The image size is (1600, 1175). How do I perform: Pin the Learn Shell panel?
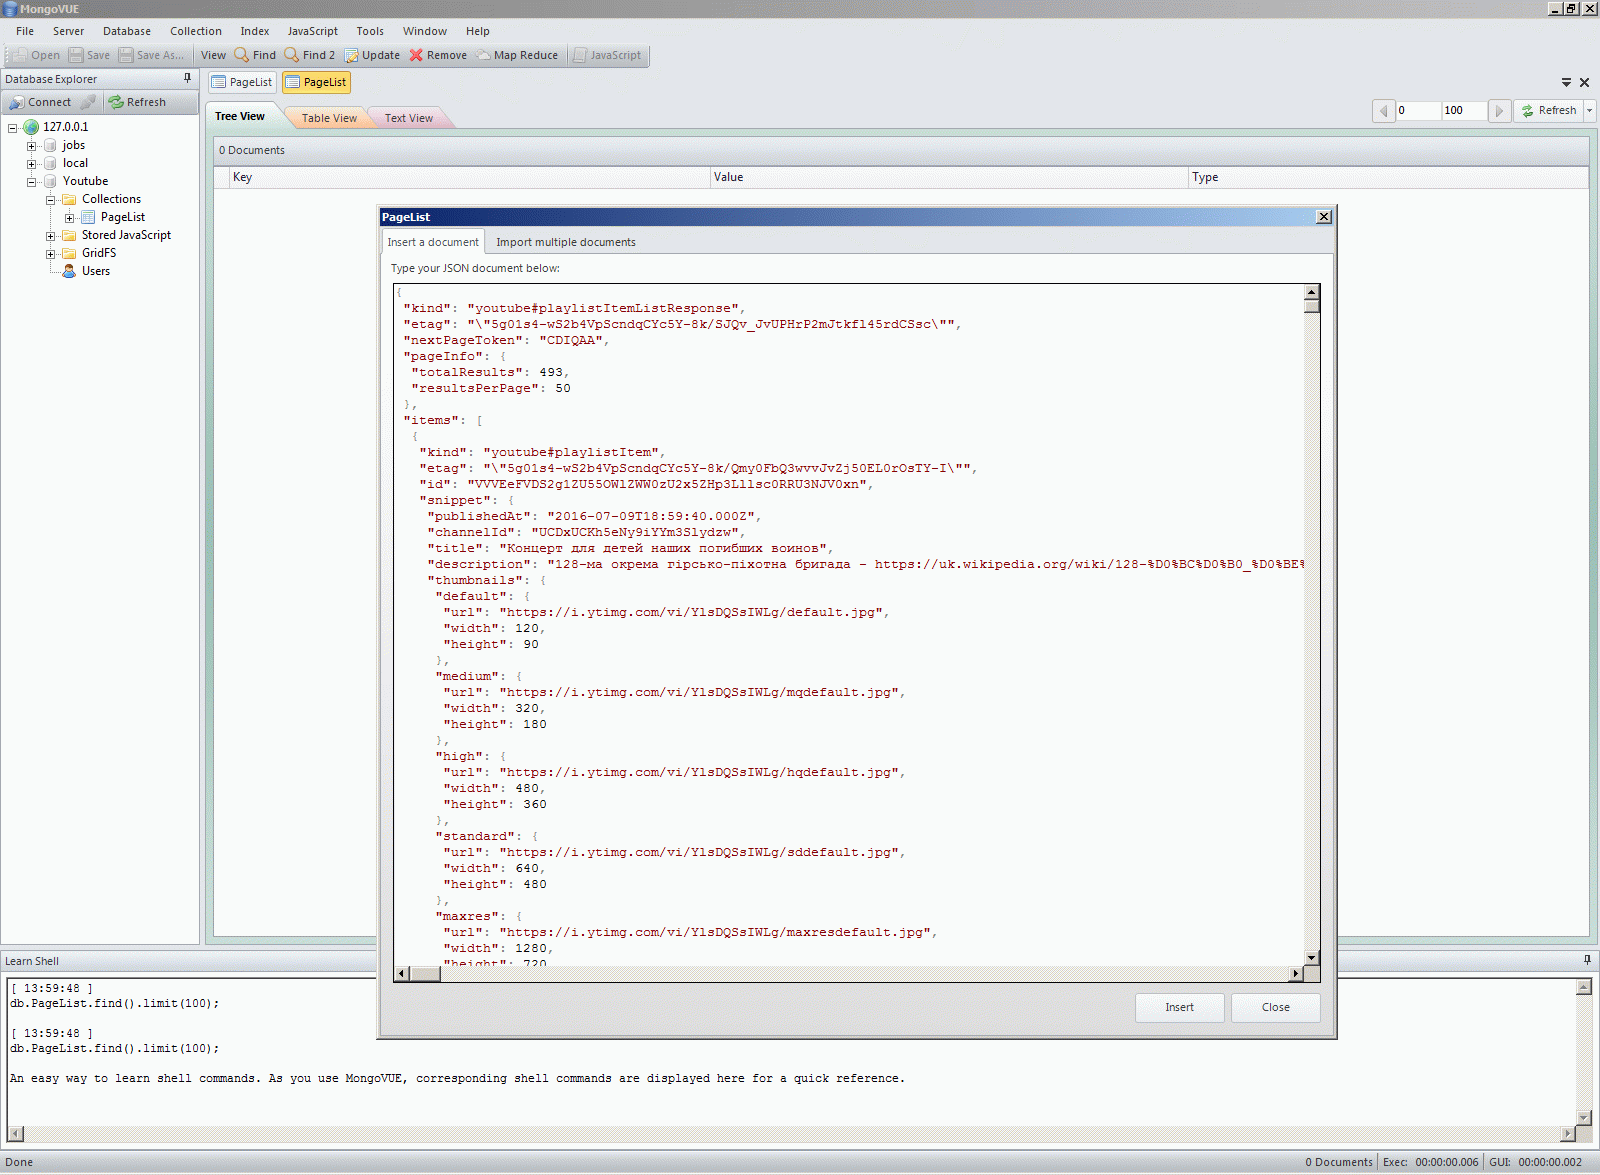1587,960
